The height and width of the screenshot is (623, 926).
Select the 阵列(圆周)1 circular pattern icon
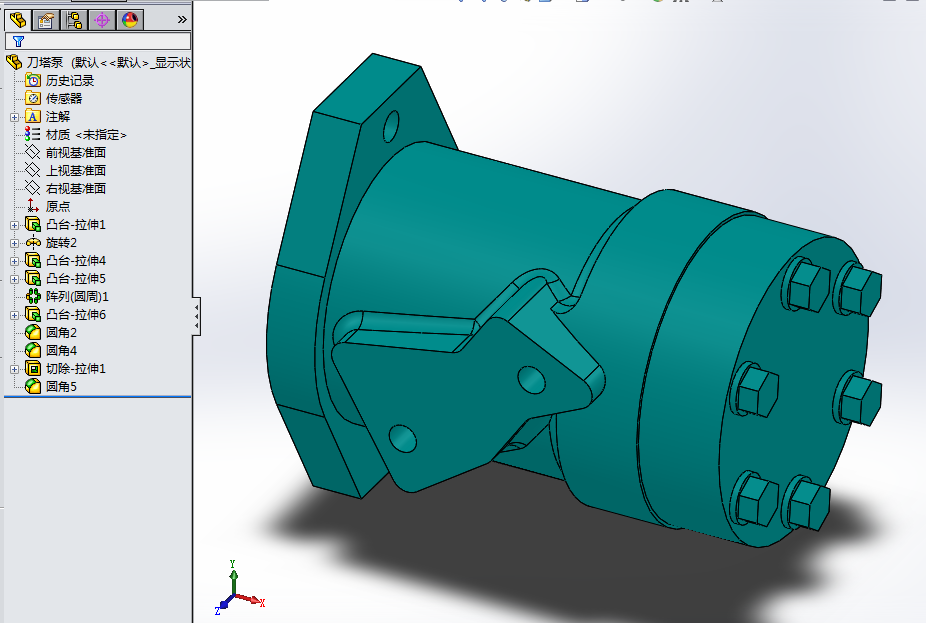[x=33, y=296]
